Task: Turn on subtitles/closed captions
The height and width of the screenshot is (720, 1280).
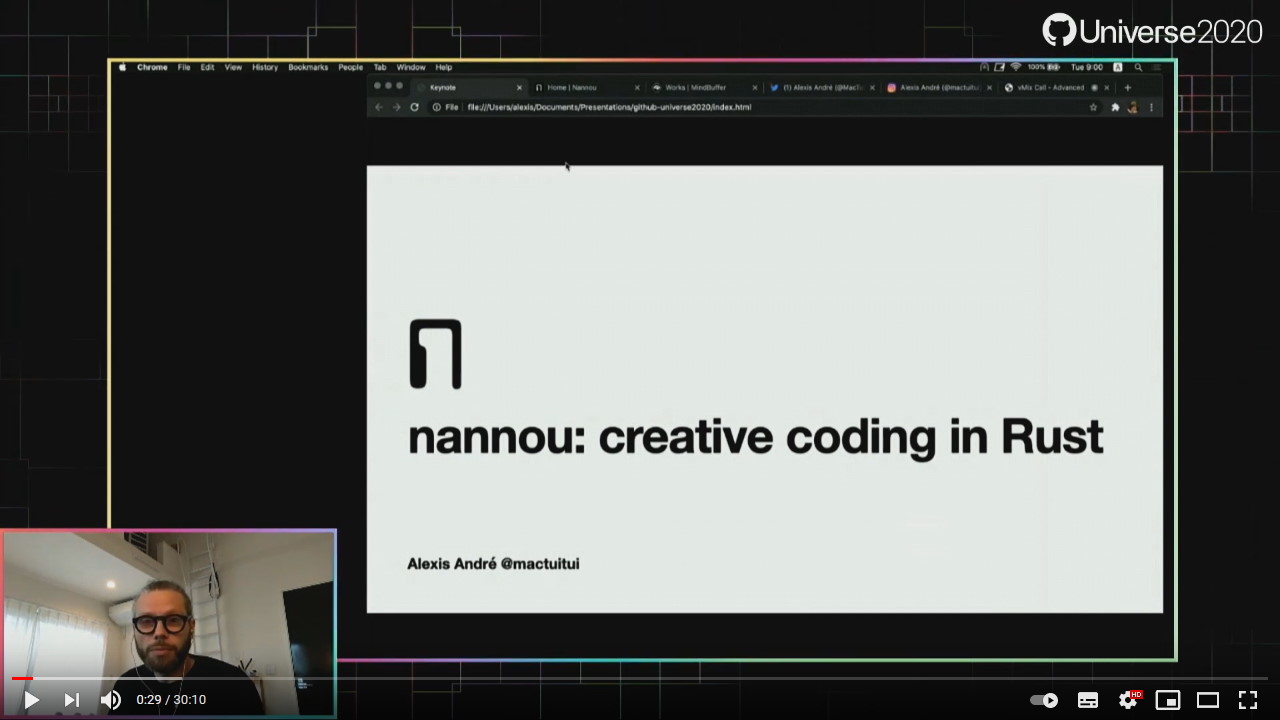Action: [1088, 700]
